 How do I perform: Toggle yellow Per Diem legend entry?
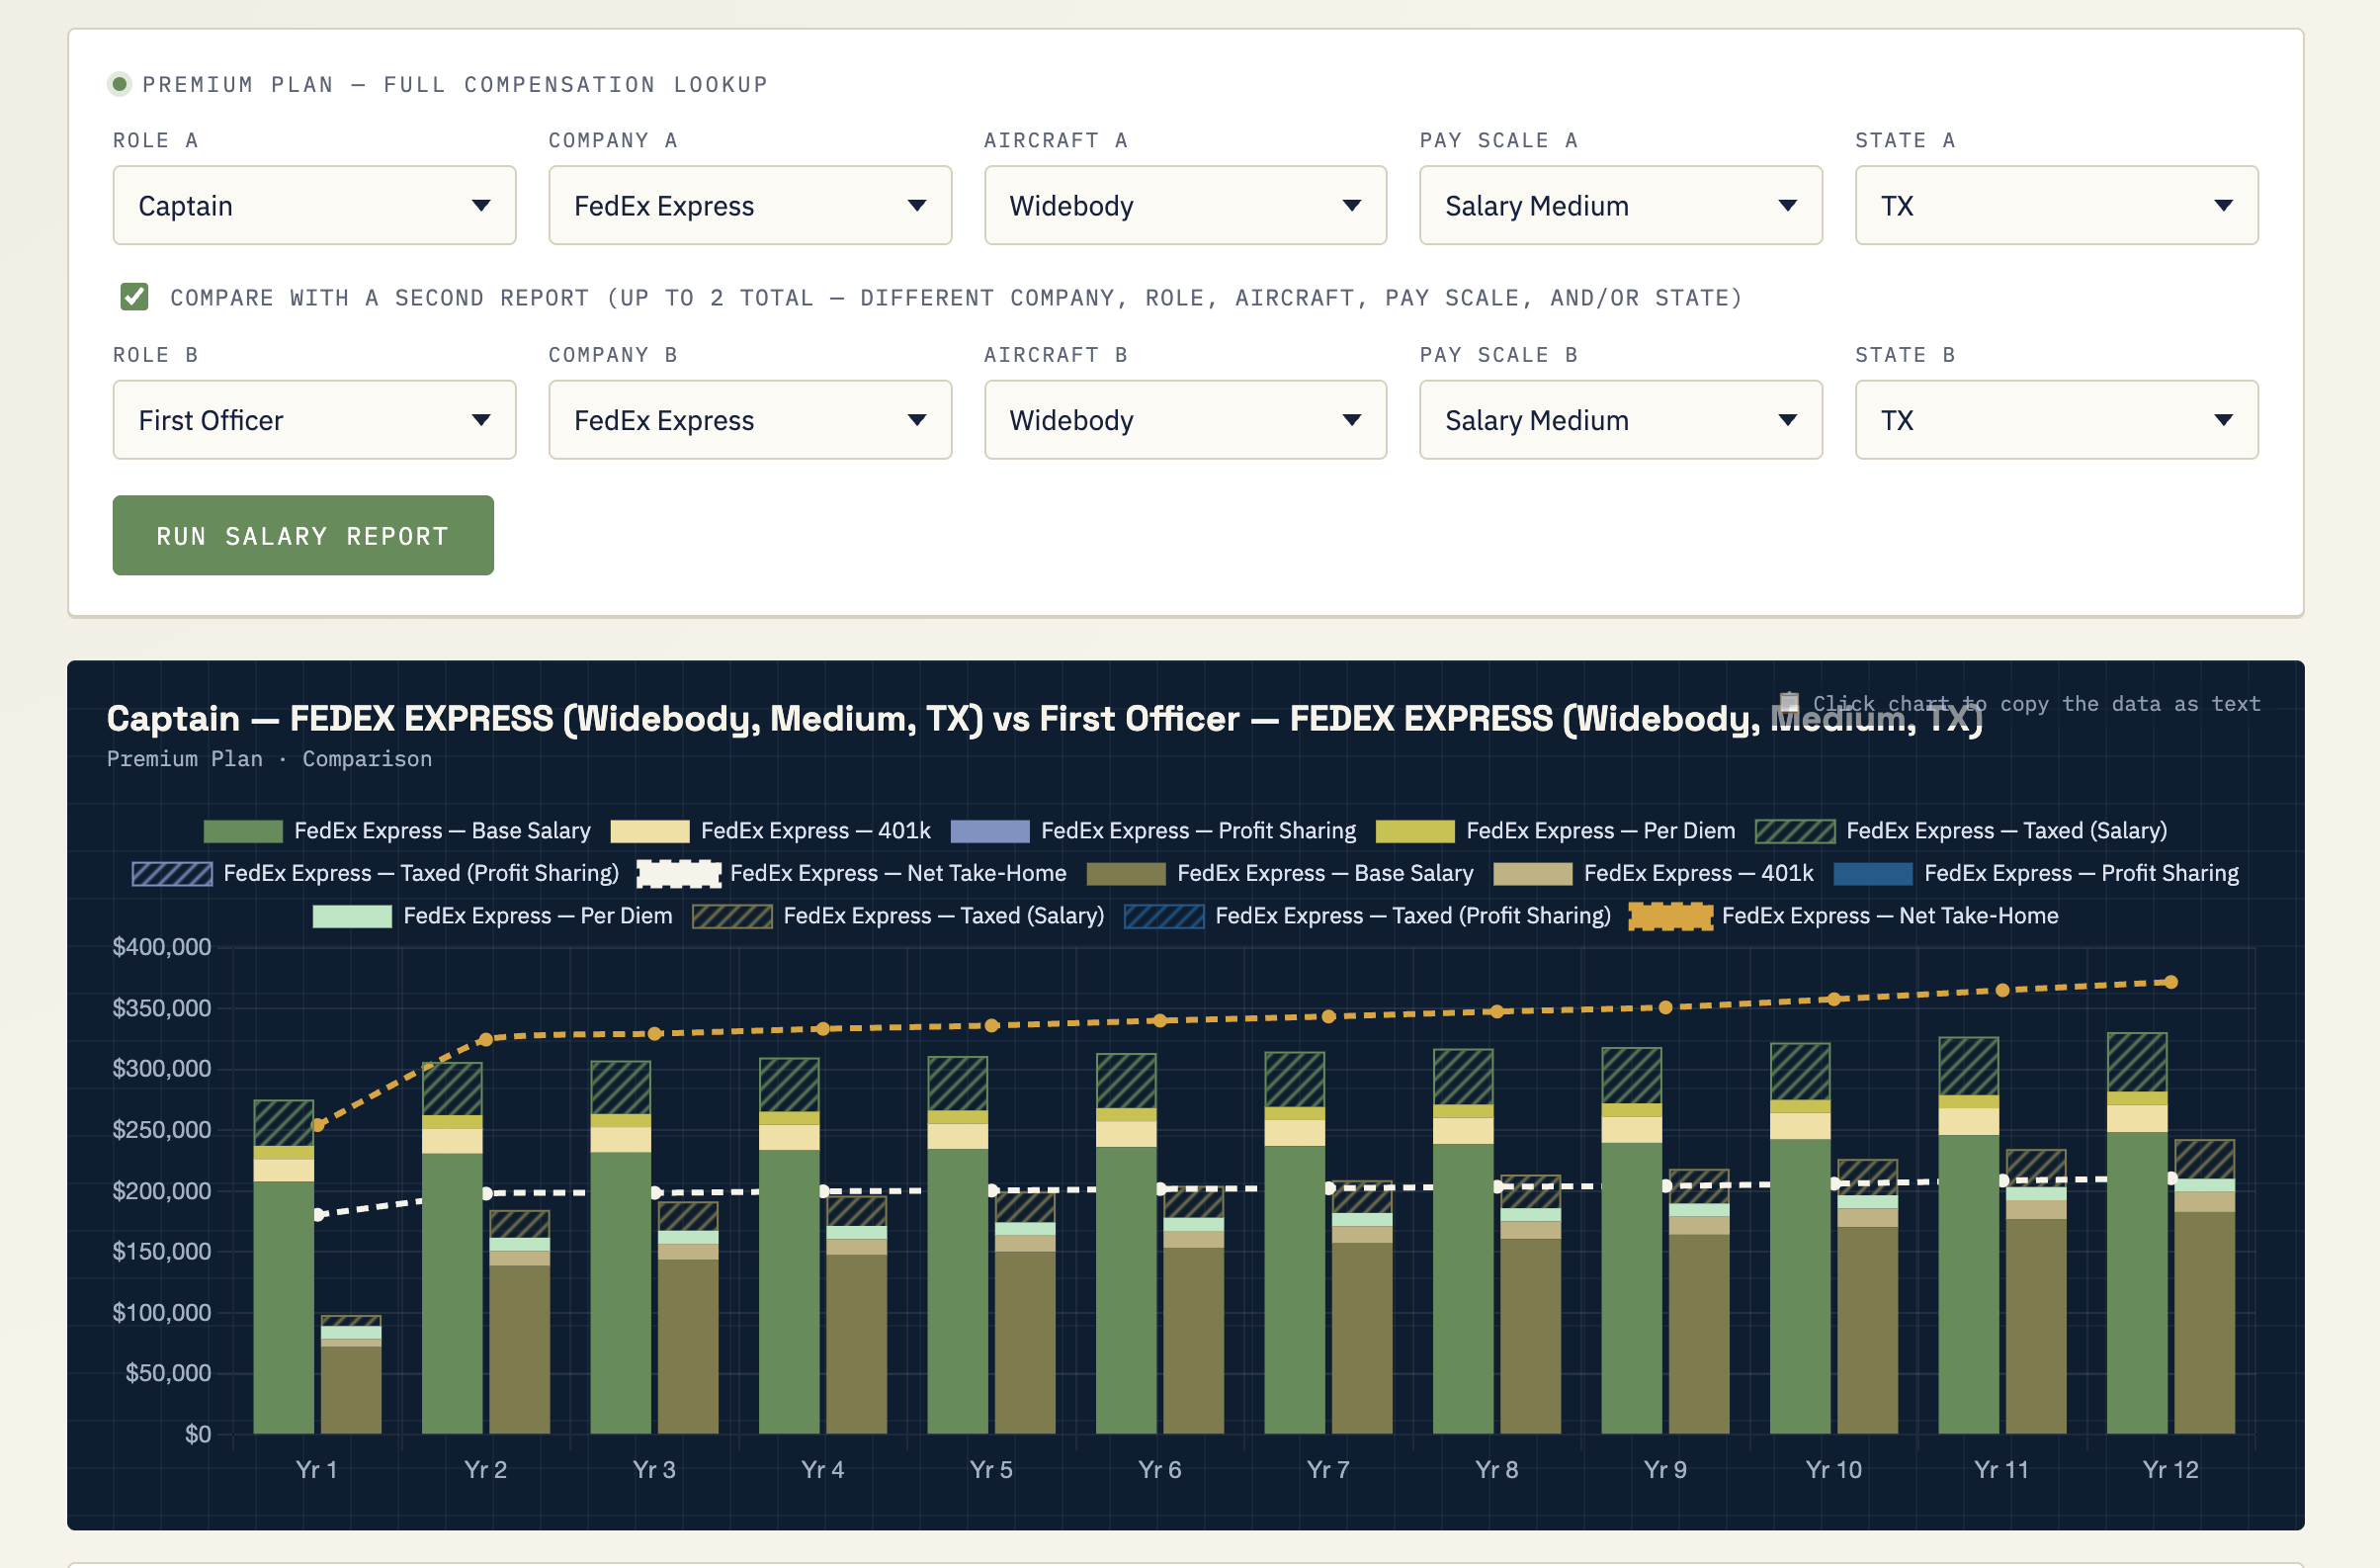click(x=1556, y=831)
